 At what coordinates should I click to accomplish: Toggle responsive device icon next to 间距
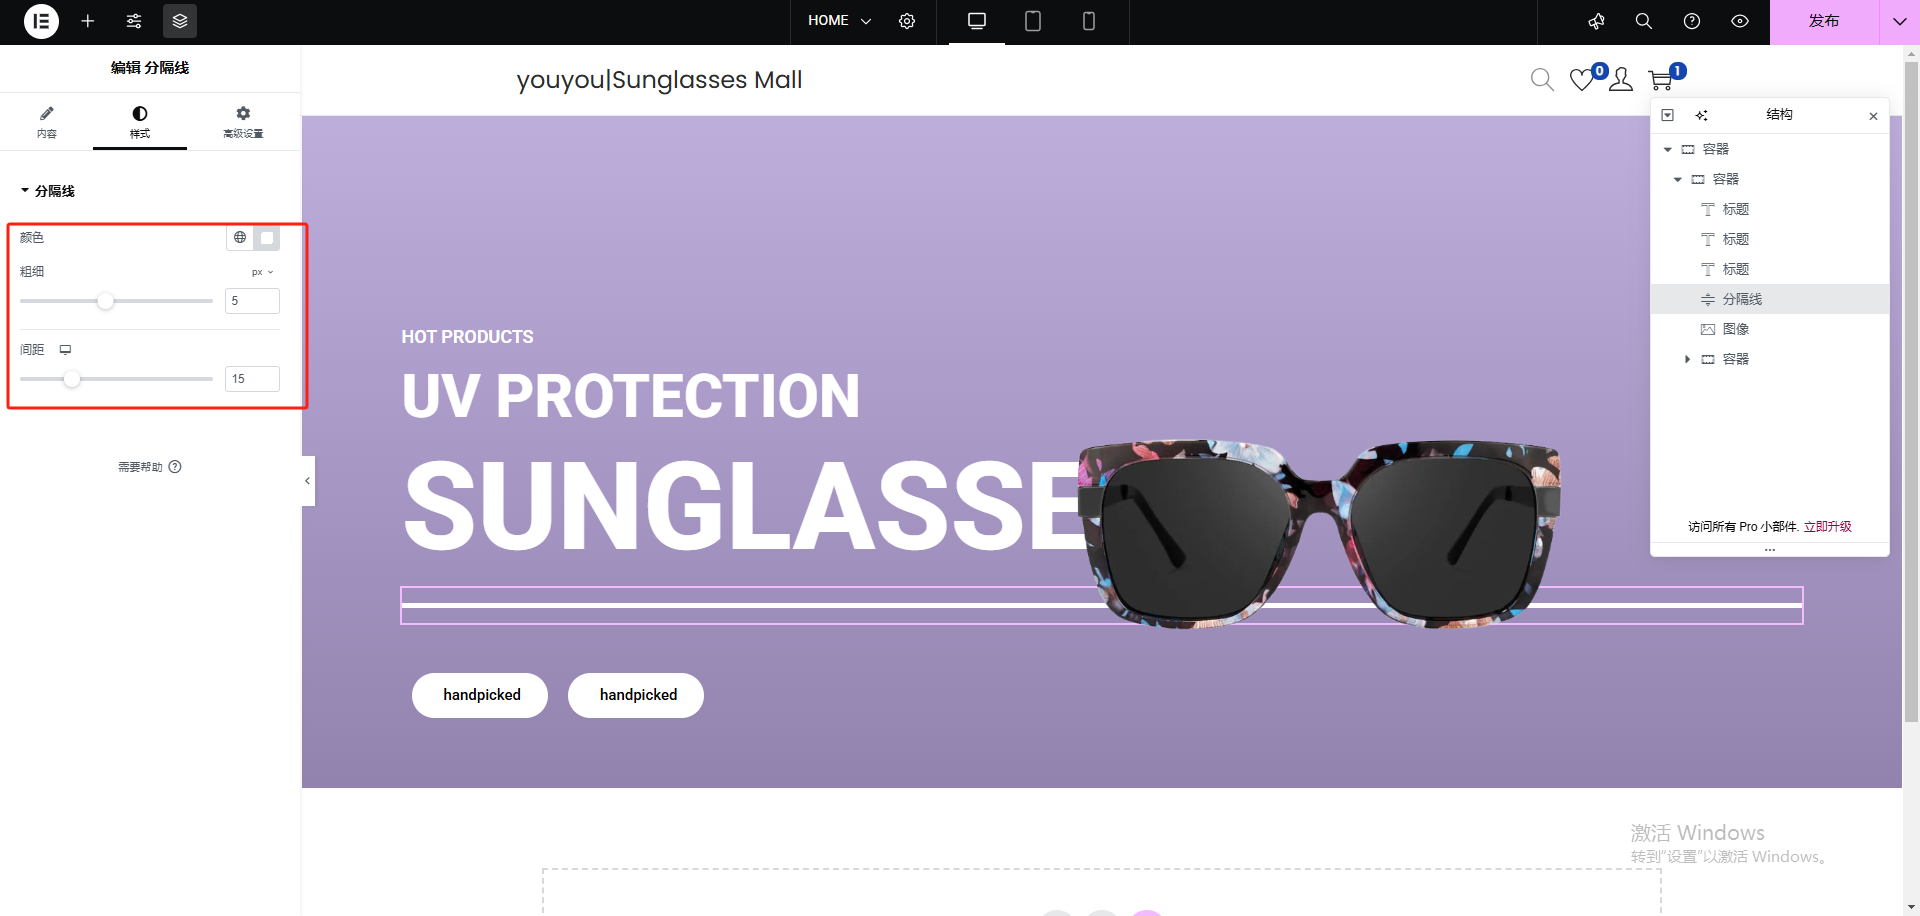65,349
